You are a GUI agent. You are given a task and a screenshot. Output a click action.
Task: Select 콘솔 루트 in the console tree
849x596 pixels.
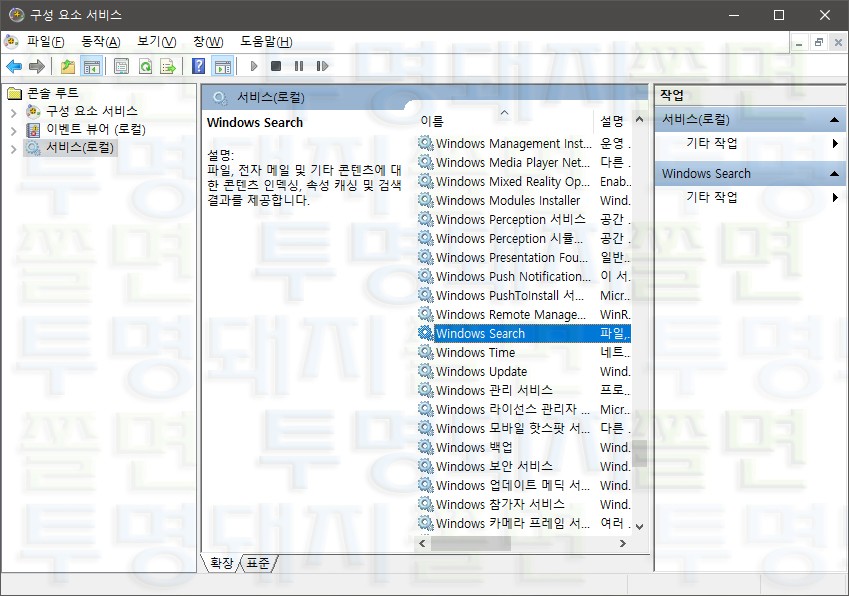click(53, 93)
